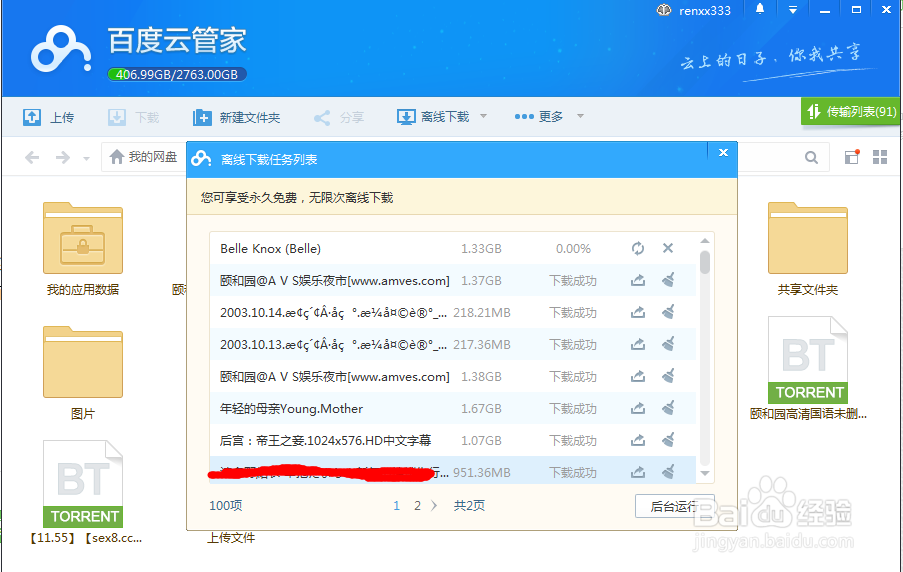The width and height of the screenshot is (903, 572).
Task: Open folder icon for 1.38GB 颐和园 task
Action: click(638, 376)
